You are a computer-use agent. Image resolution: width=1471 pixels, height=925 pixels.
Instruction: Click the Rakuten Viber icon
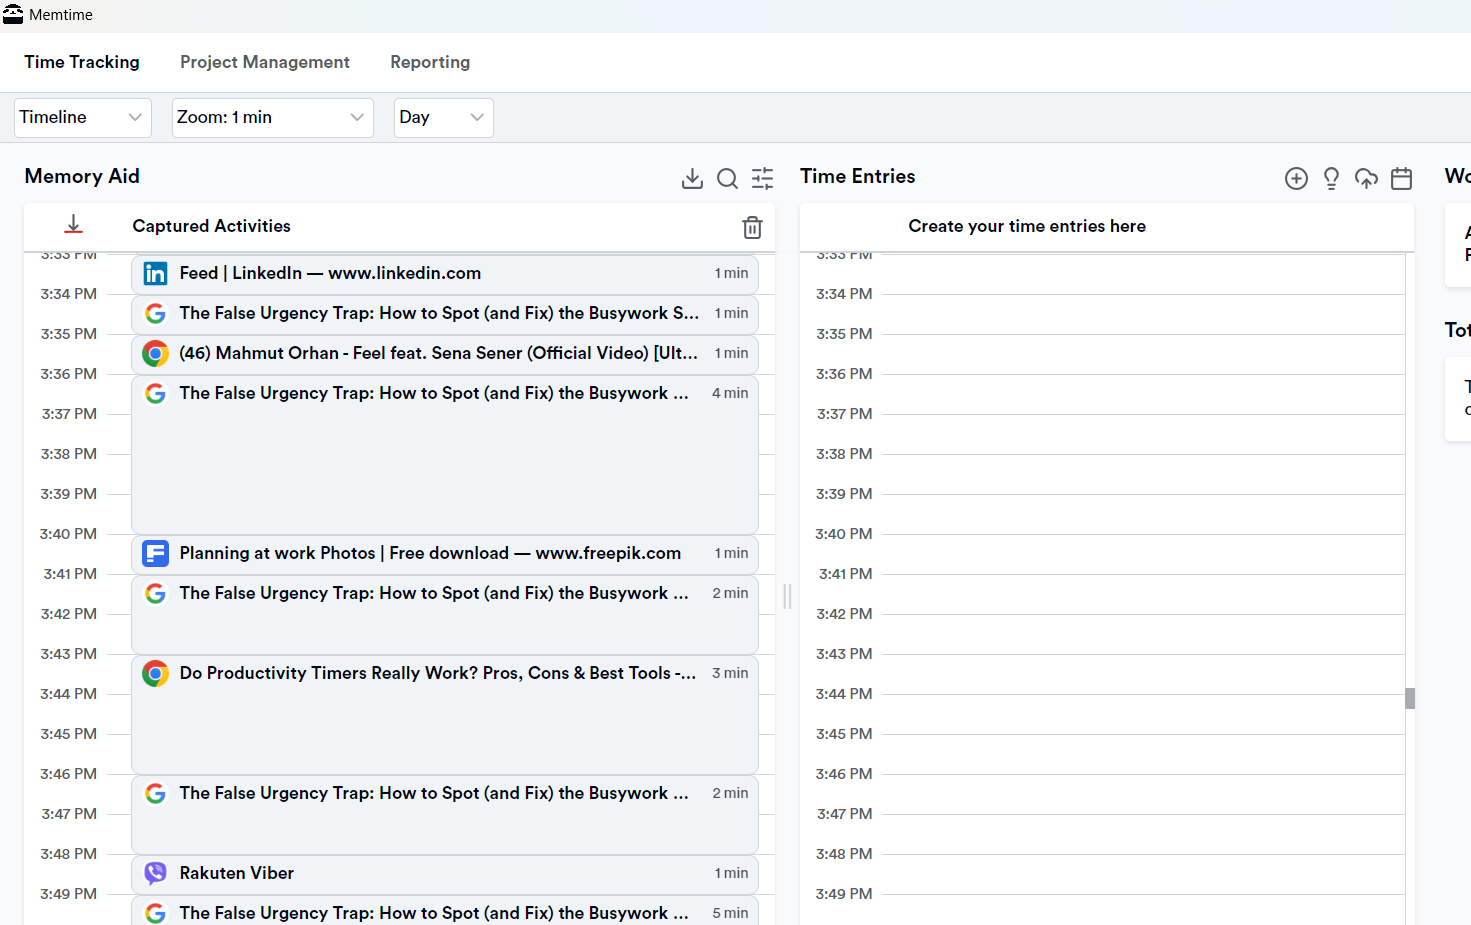[155, 873]
